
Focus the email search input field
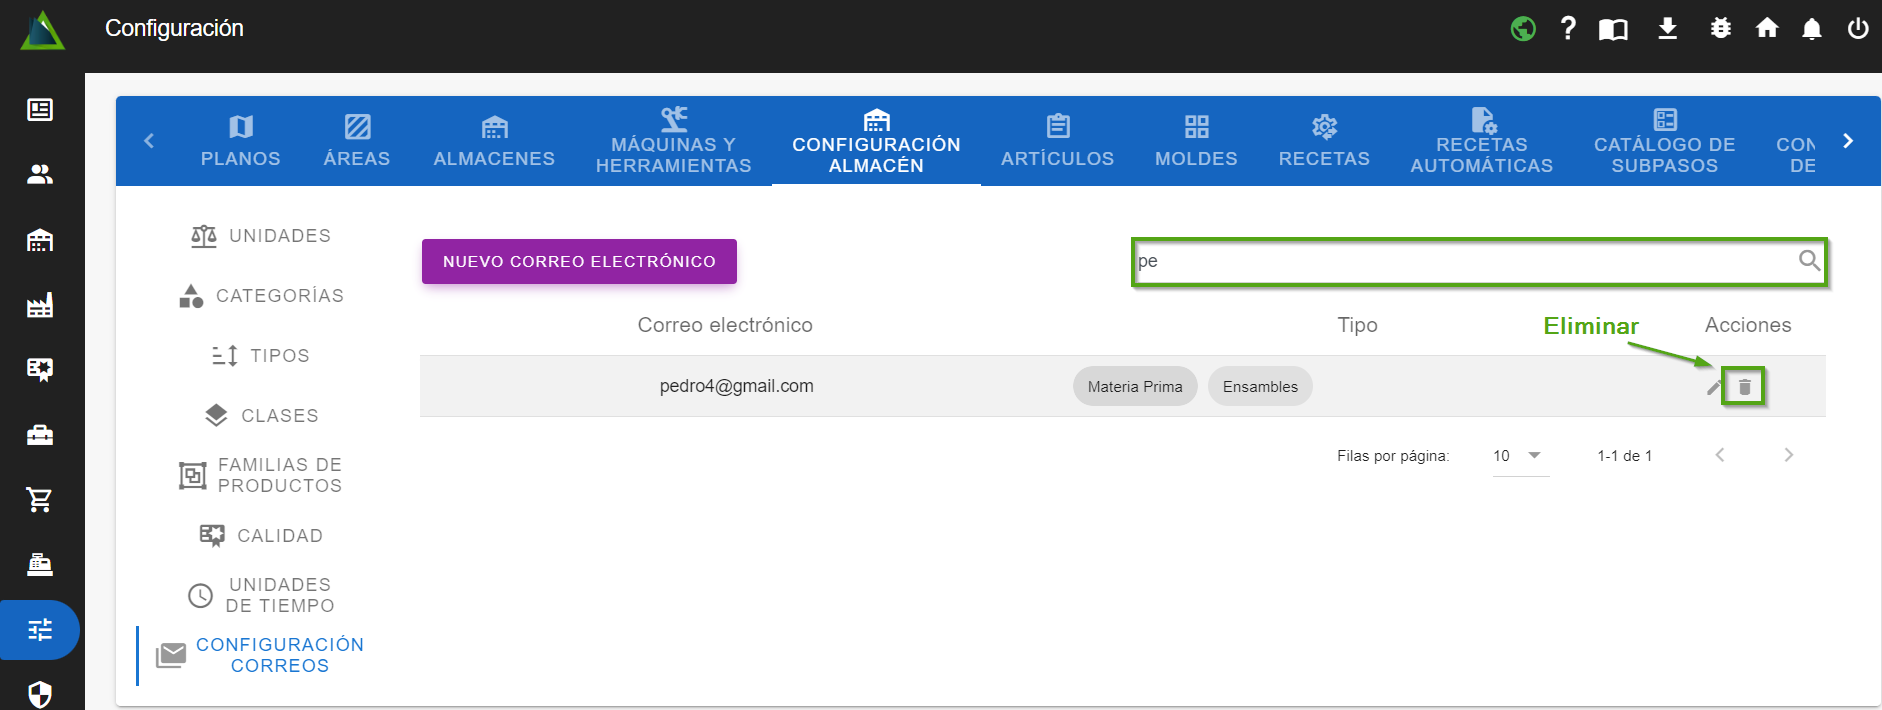click(x=1460, y=261)
